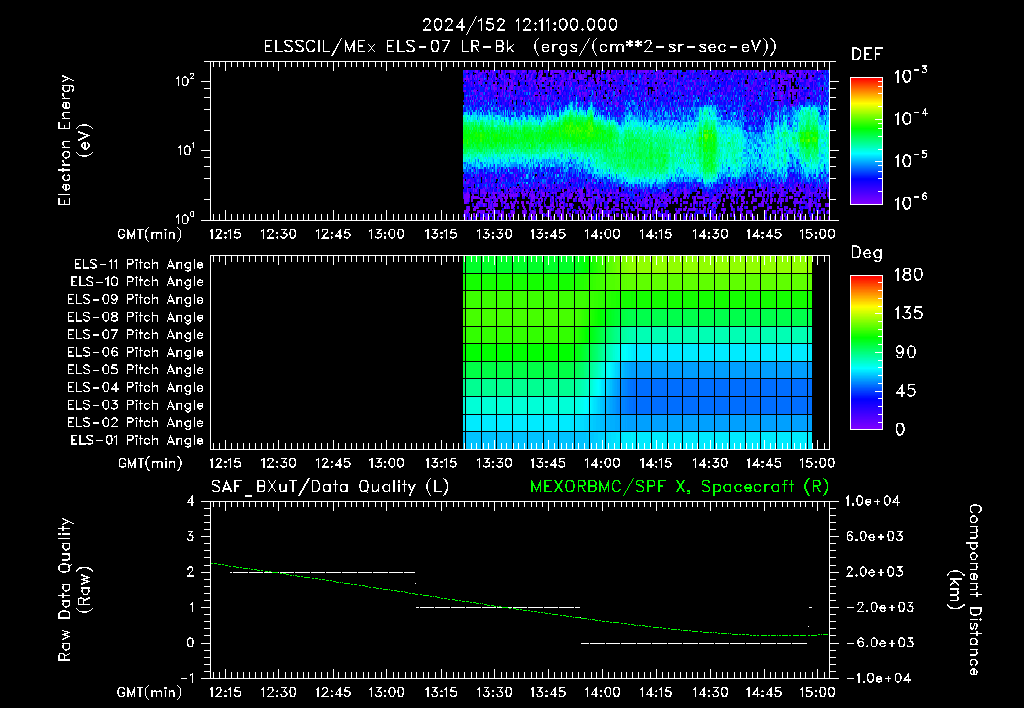Click the 14:00 tick under pitch angle panel

(601, 463)
